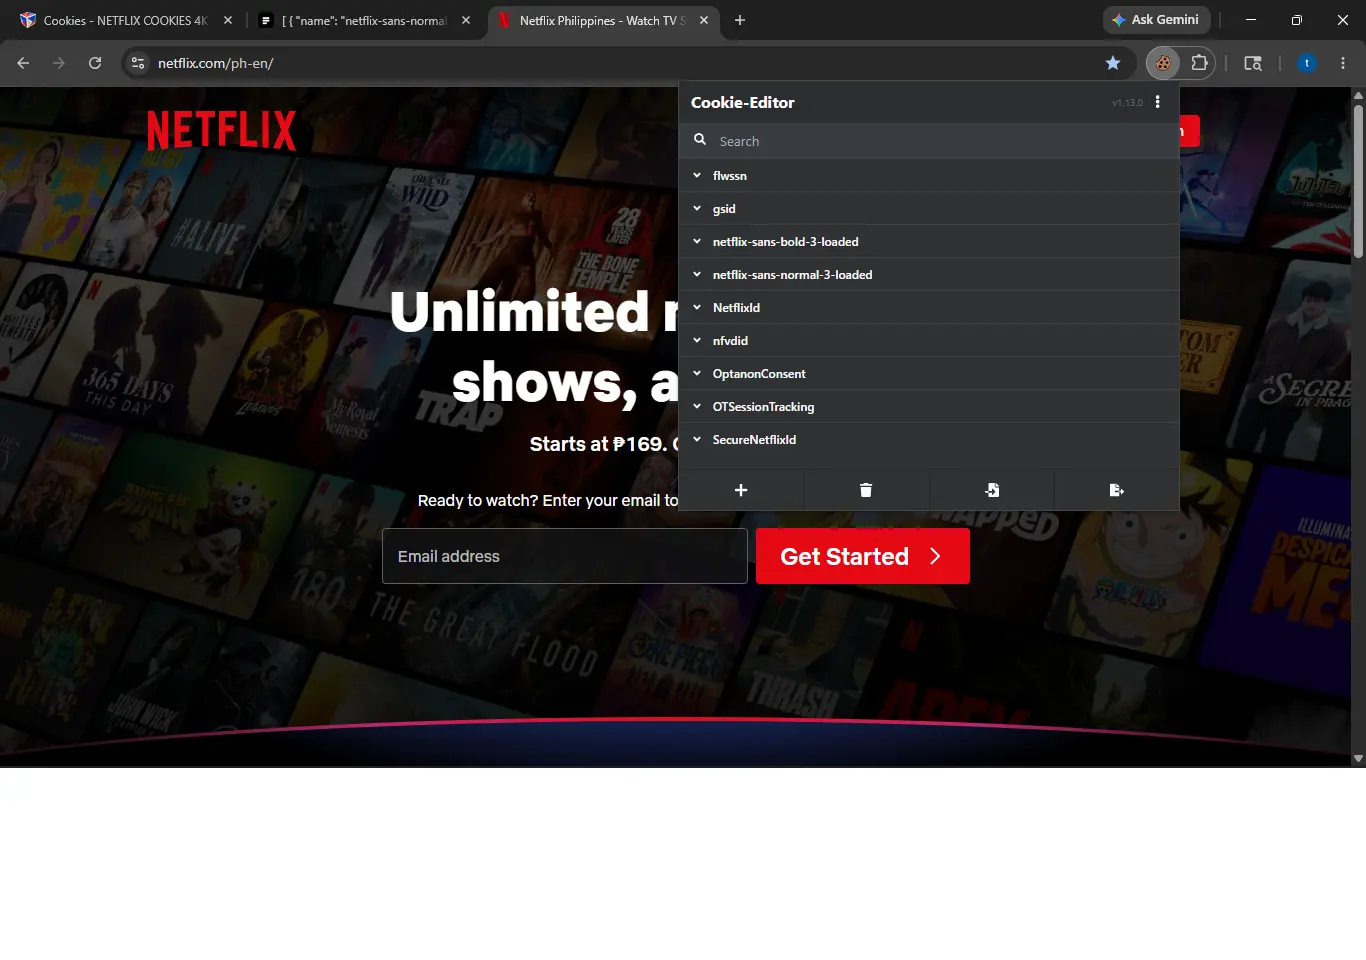Screen dimensions: 1366x960
Task: Close the netflix-sans-normal JSON tab
Action: [466, 20]
